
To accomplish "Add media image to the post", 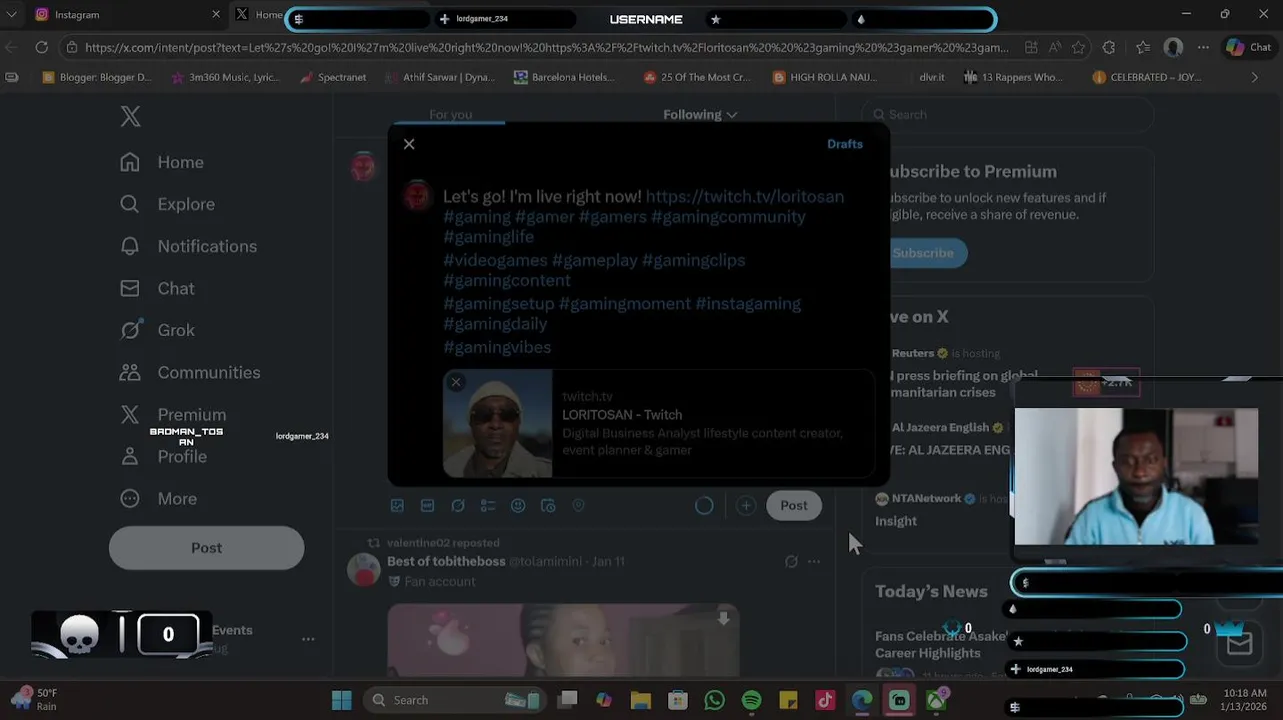I will 397,506.
